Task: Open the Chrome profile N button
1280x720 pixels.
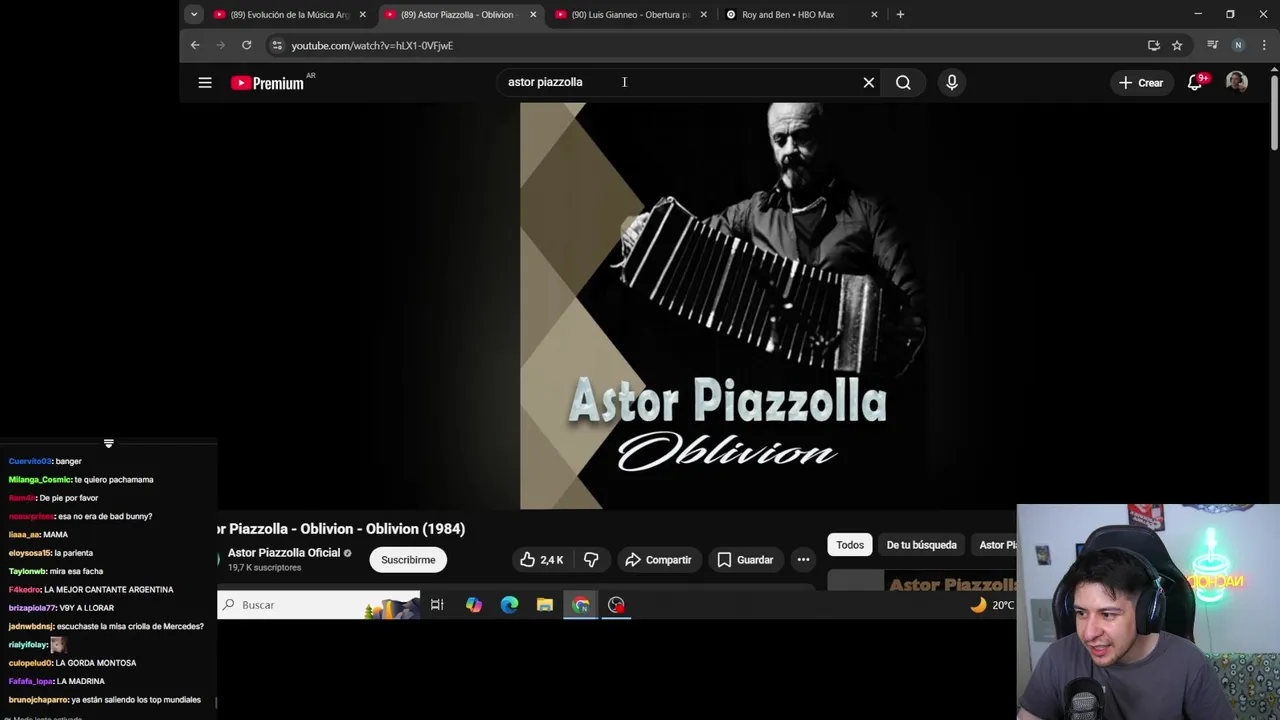Action: coord(1238,45)
